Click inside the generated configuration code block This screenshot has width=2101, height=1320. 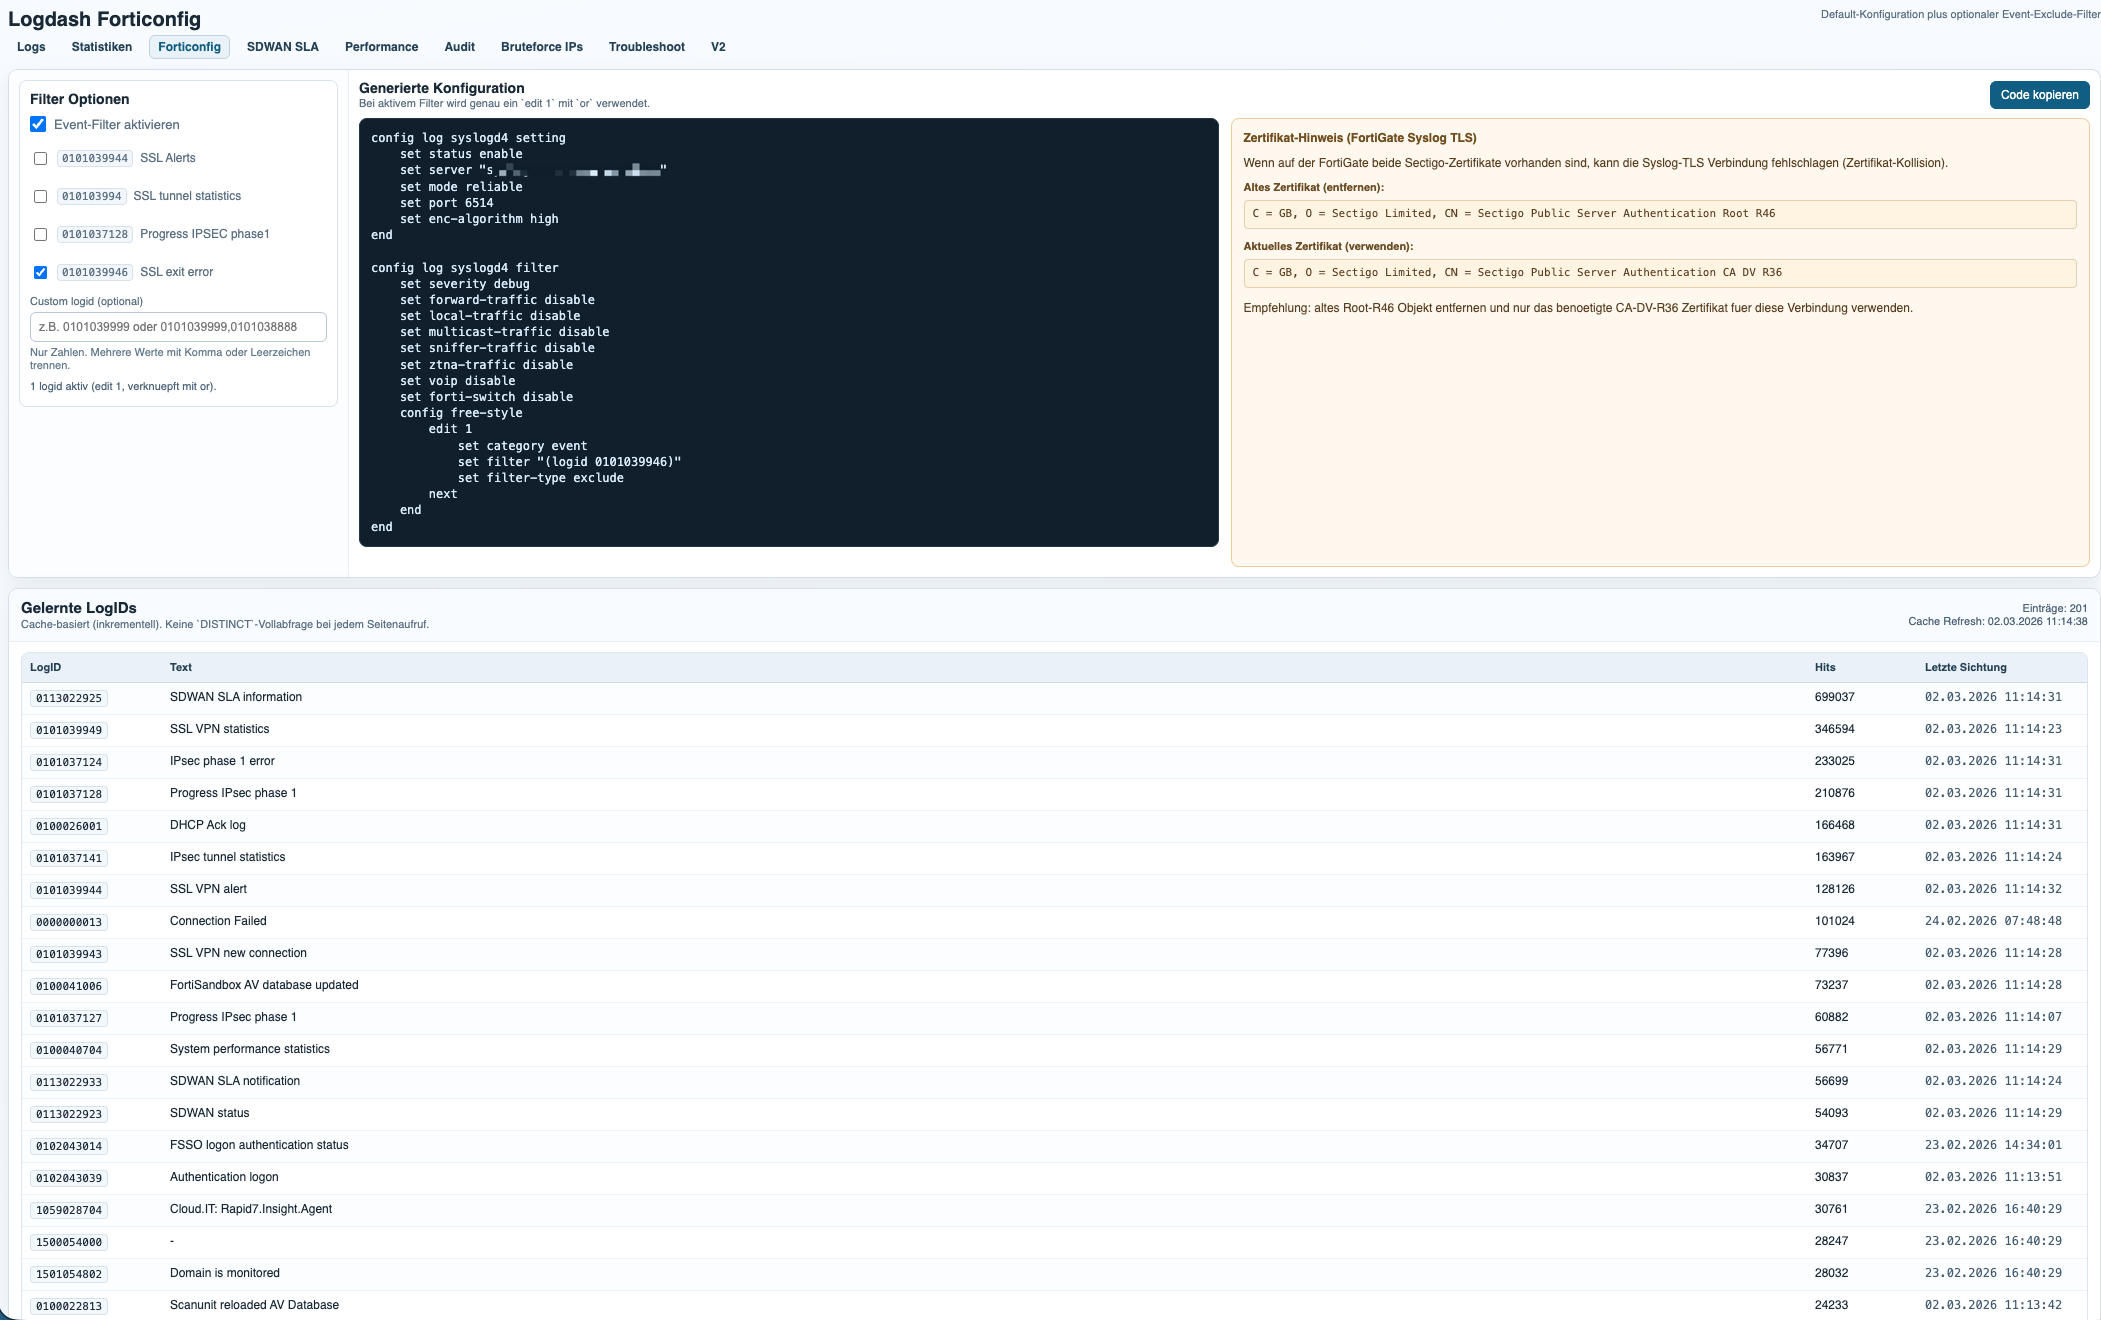coord(788,332)
